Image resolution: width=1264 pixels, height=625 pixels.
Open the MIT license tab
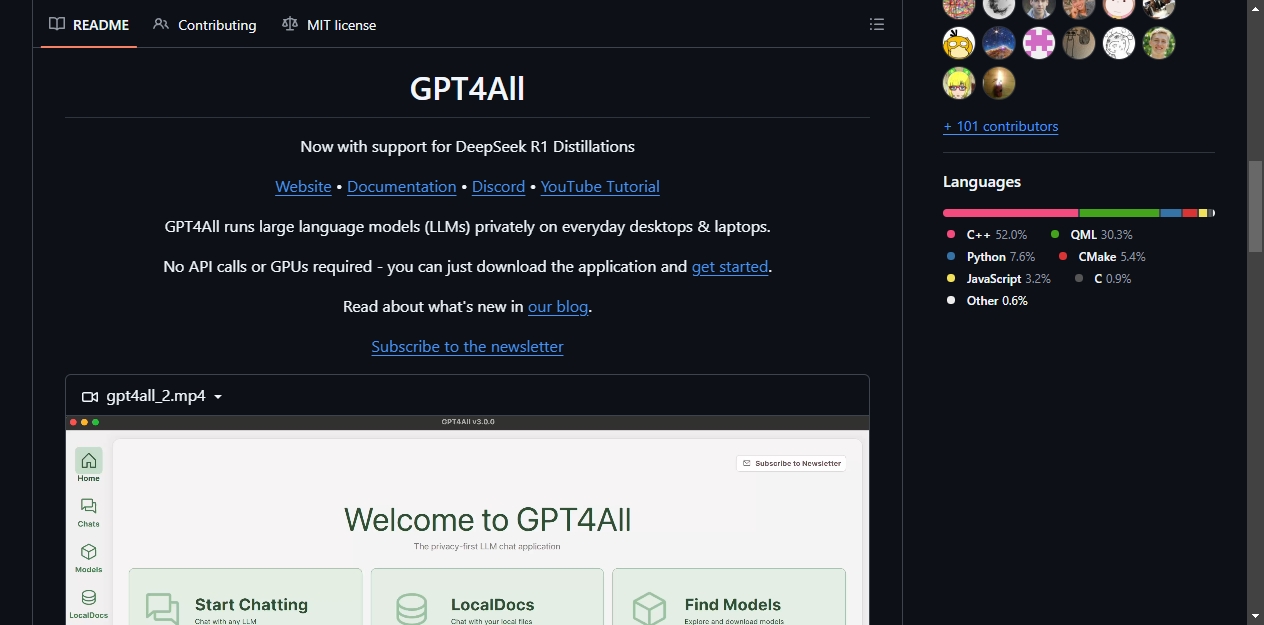pyautogui.click(x=329, y=24)
